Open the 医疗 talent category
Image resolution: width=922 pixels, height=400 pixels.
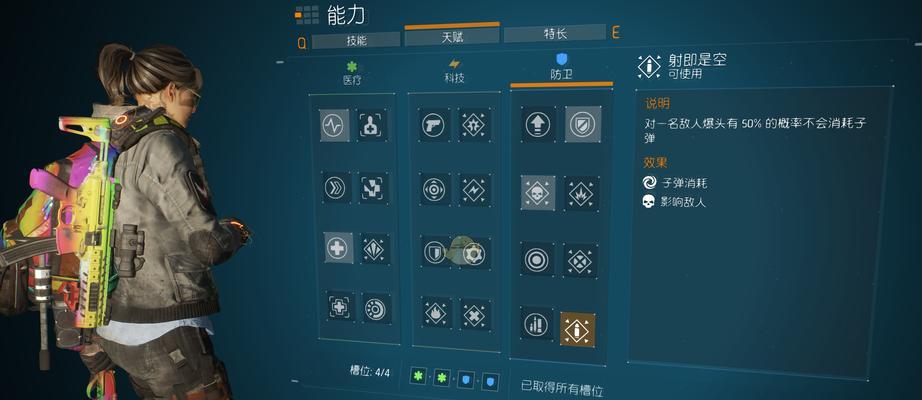[352, 74]
